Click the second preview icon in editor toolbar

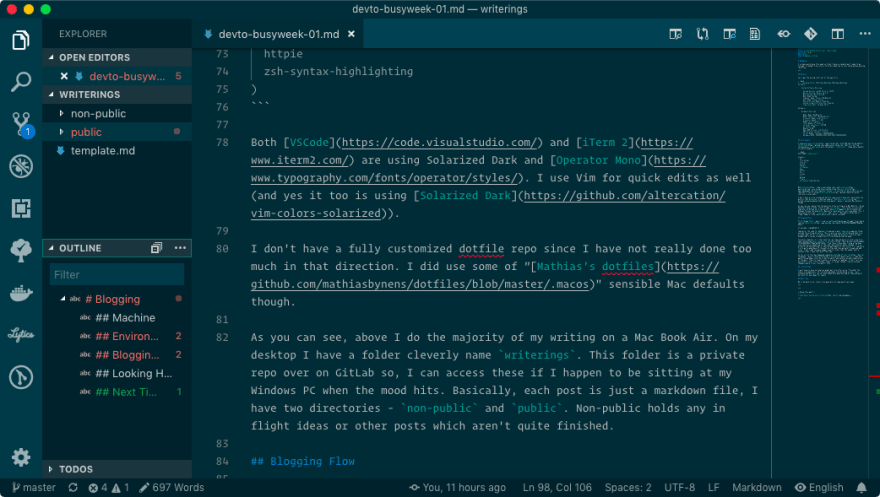tap(729, 34)
